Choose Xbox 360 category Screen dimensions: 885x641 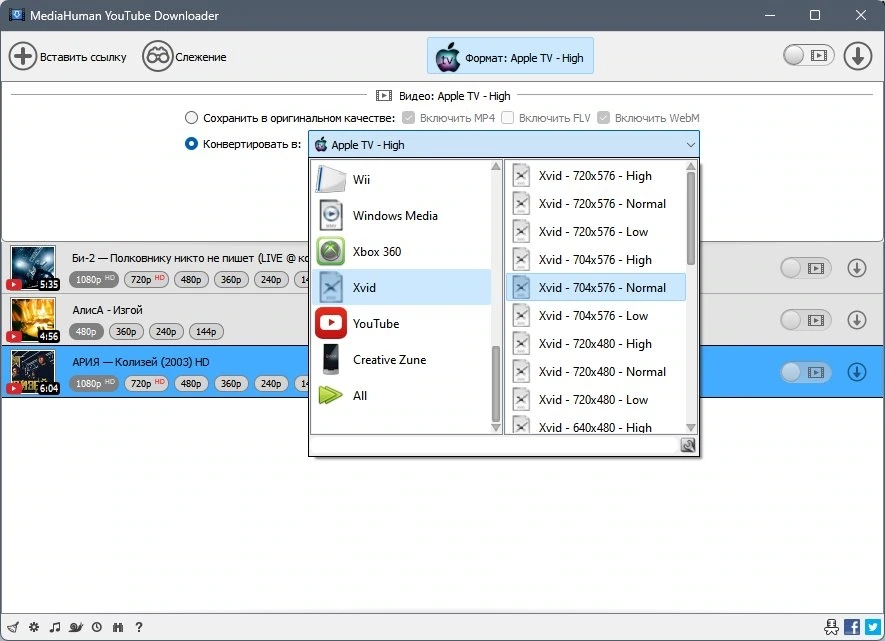pyautogui.click(x=402, y=252)
